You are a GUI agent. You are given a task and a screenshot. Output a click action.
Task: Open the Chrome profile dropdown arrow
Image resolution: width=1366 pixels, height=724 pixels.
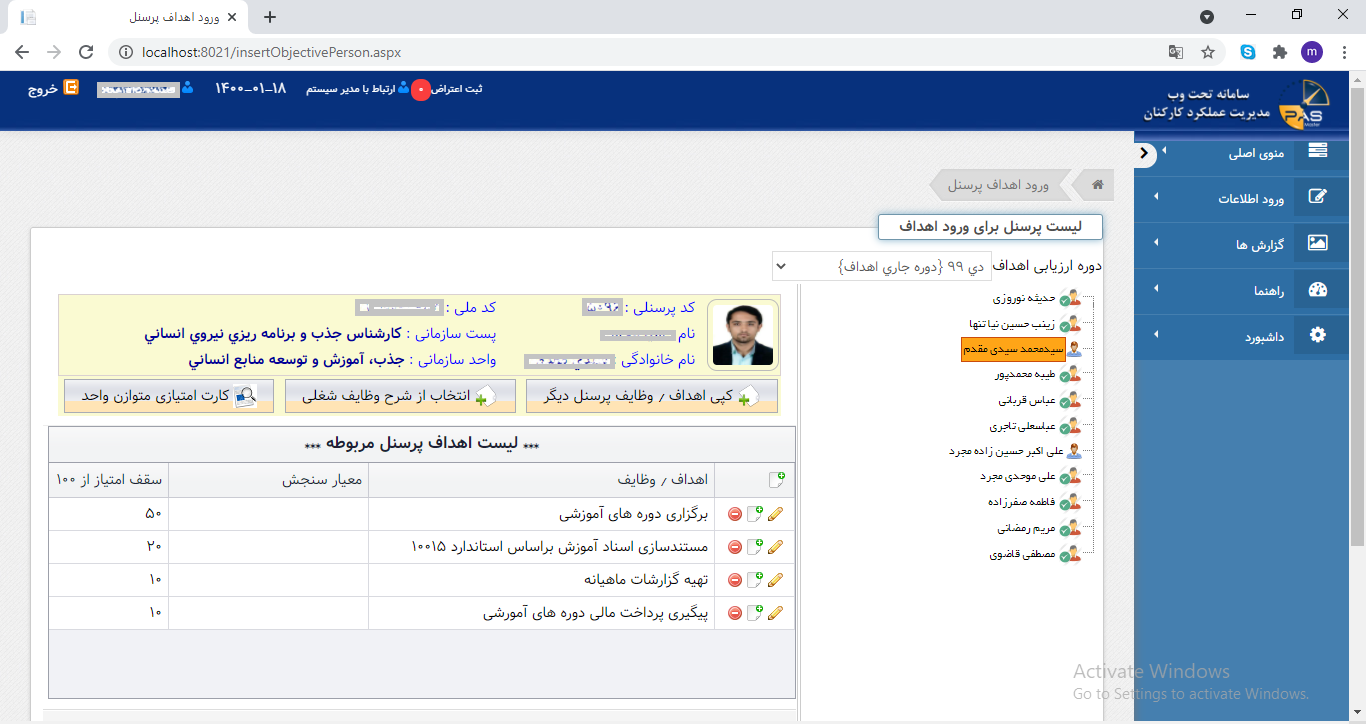point(1207,17)
